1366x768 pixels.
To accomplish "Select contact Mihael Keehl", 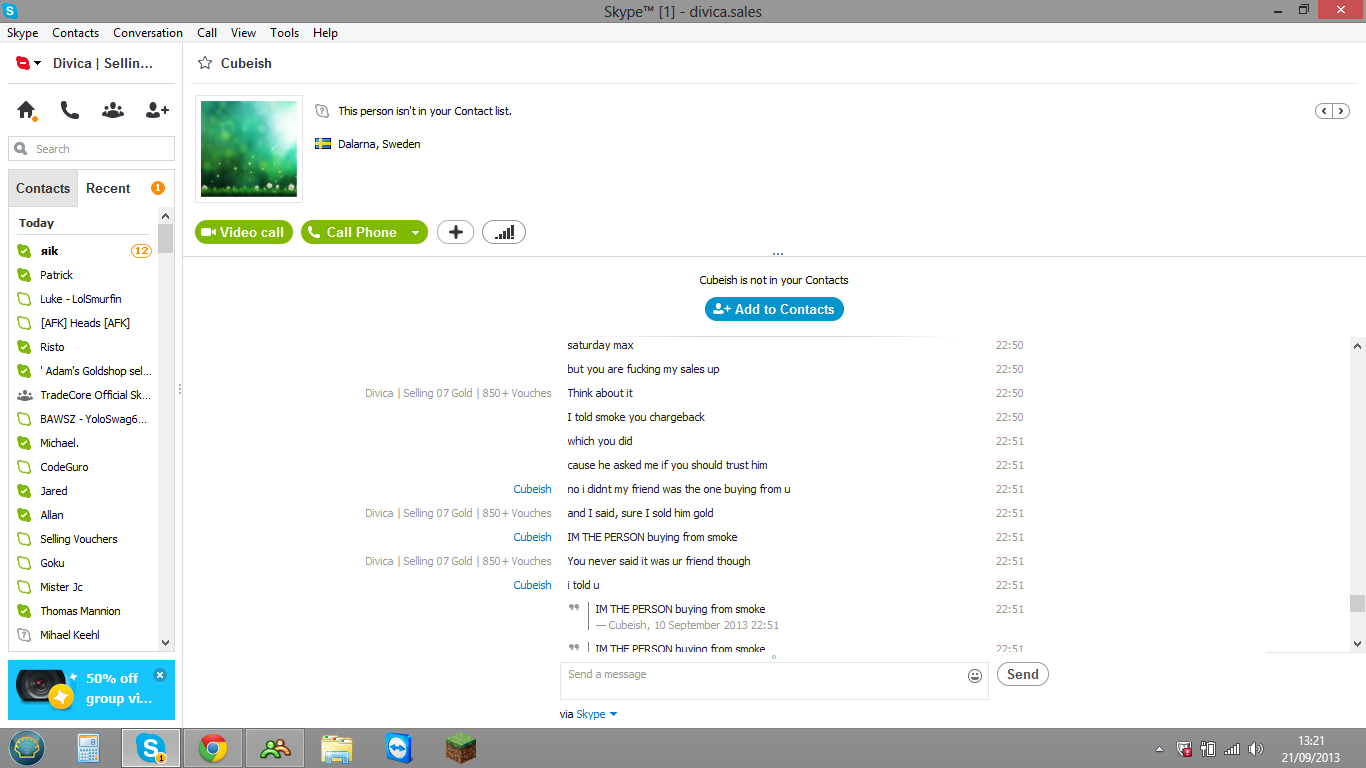I will click(84, 635).
